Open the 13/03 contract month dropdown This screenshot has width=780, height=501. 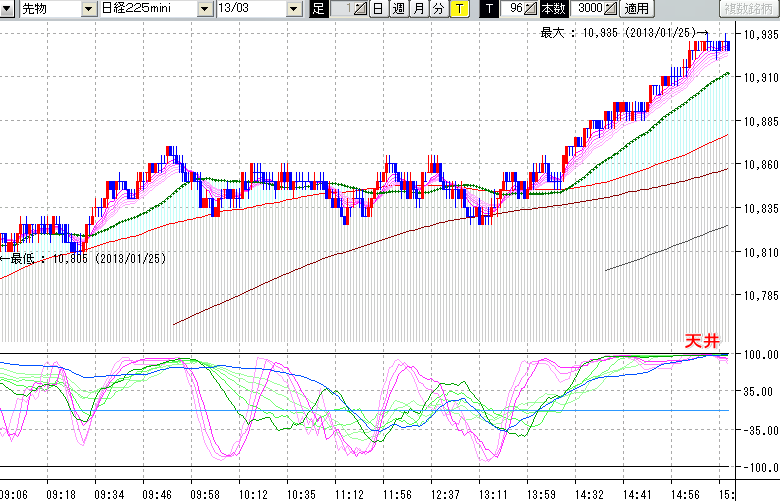(x=293, y=9)
